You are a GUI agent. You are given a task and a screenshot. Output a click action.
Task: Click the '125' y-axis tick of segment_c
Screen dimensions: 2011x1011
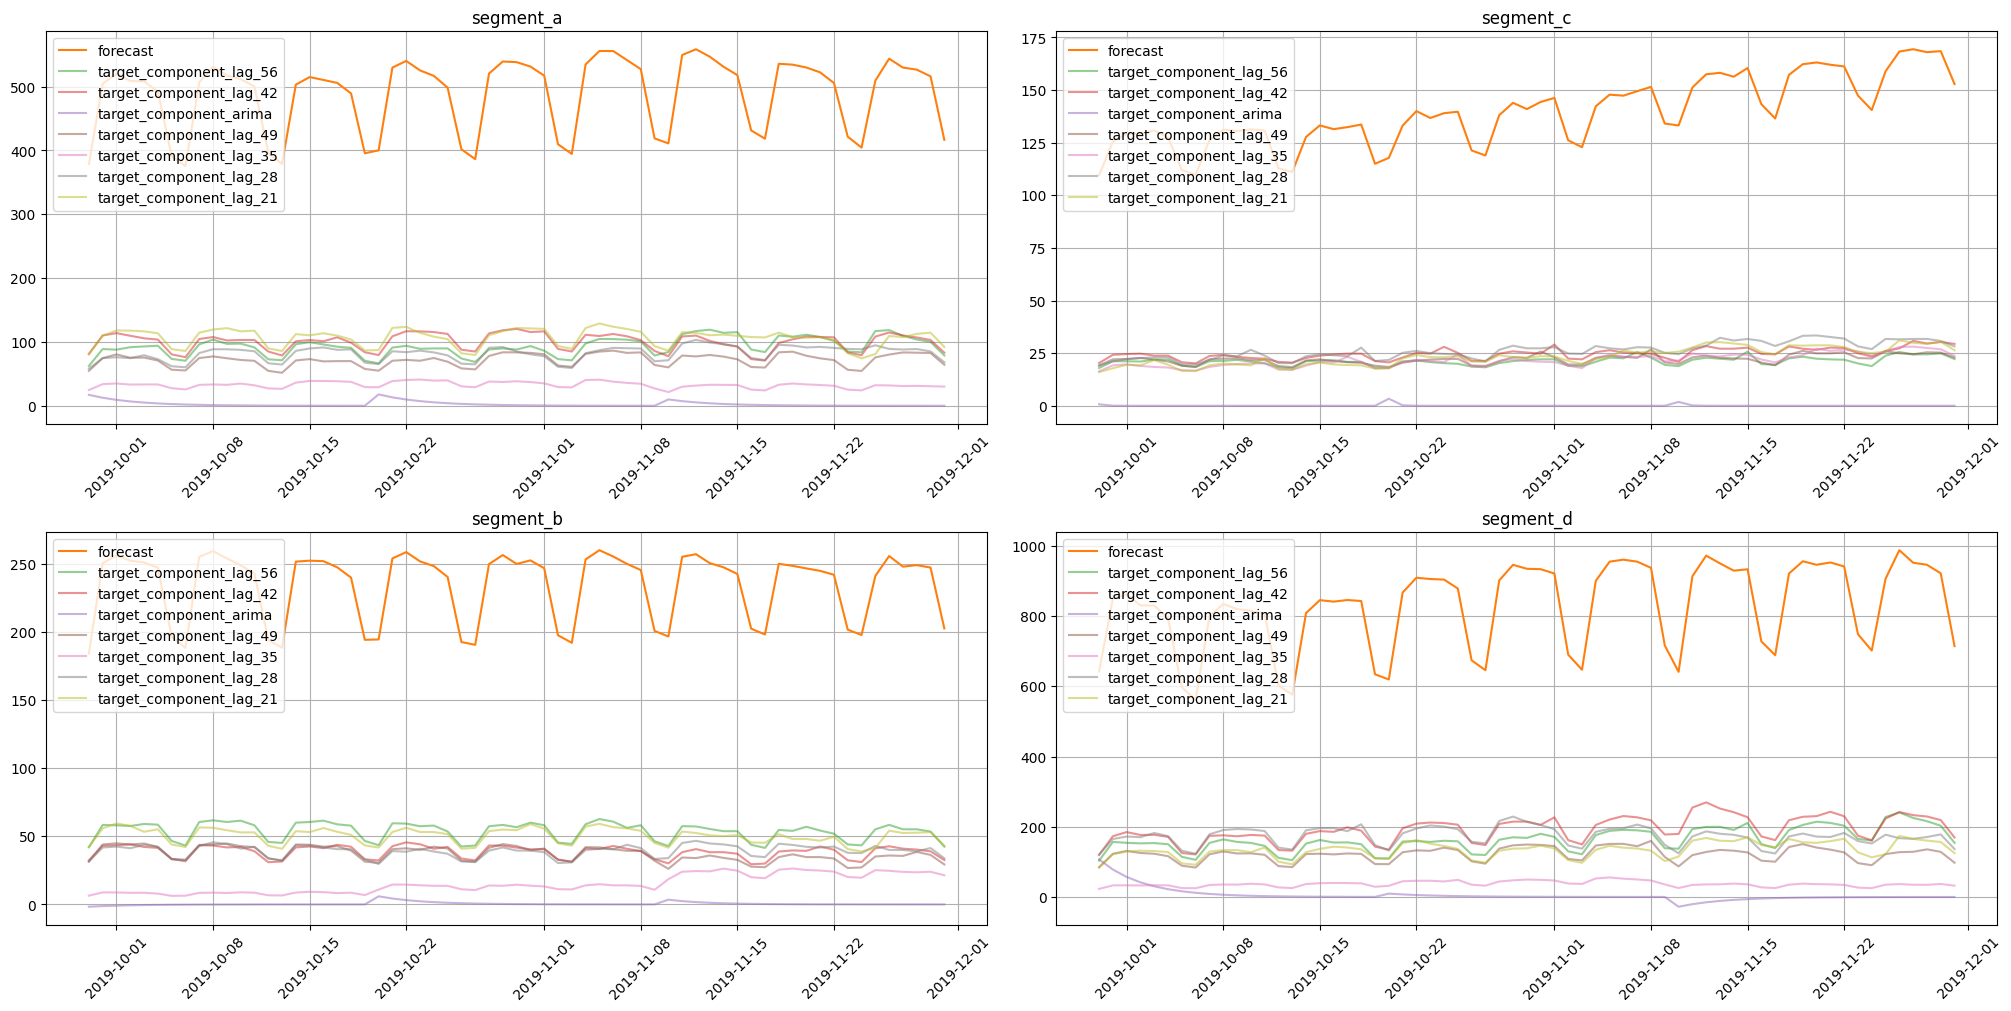(x=1033, y=144)
